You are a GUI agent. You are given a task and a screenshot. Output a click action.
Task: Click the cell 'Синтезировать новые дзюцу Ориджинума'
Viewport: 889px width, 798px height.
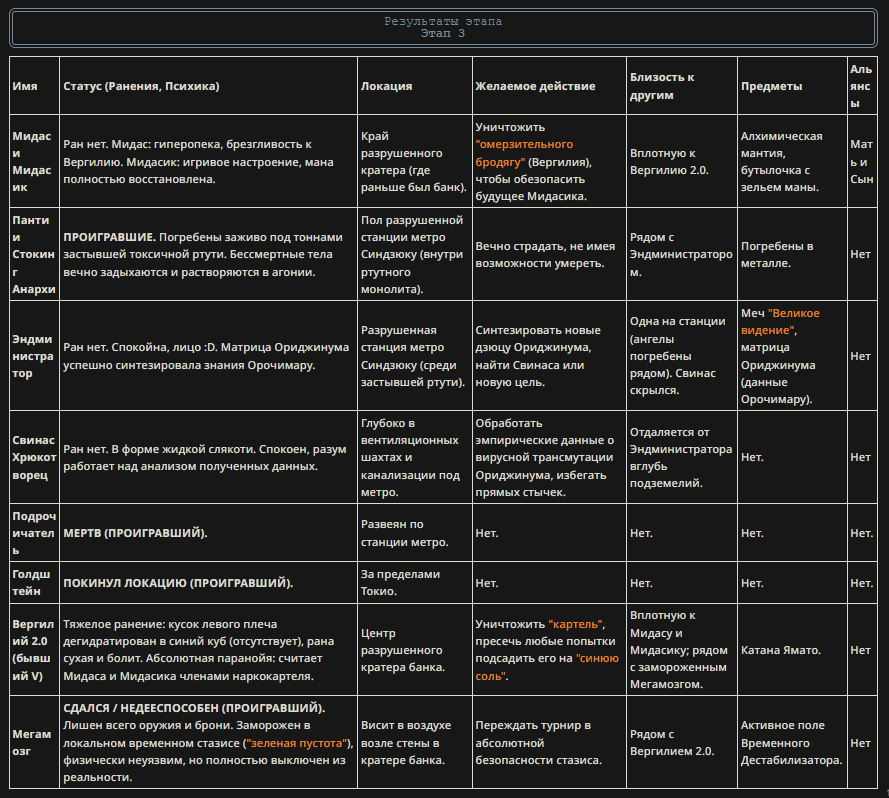[x=549, y=356]
